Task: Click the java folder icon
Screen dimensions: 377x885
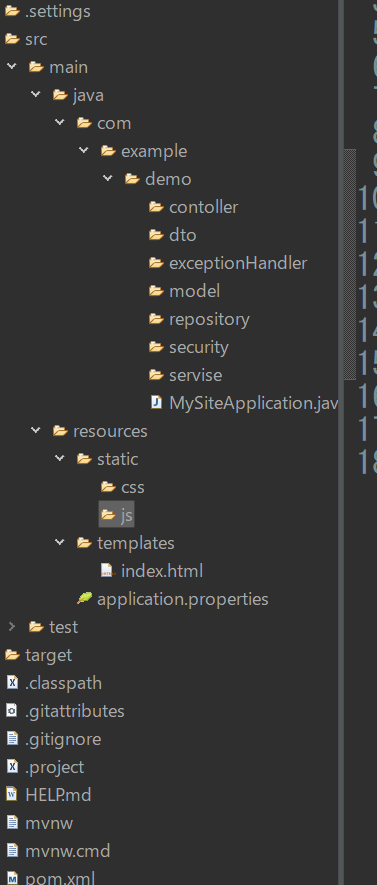Action: click(x=60, y=95)
